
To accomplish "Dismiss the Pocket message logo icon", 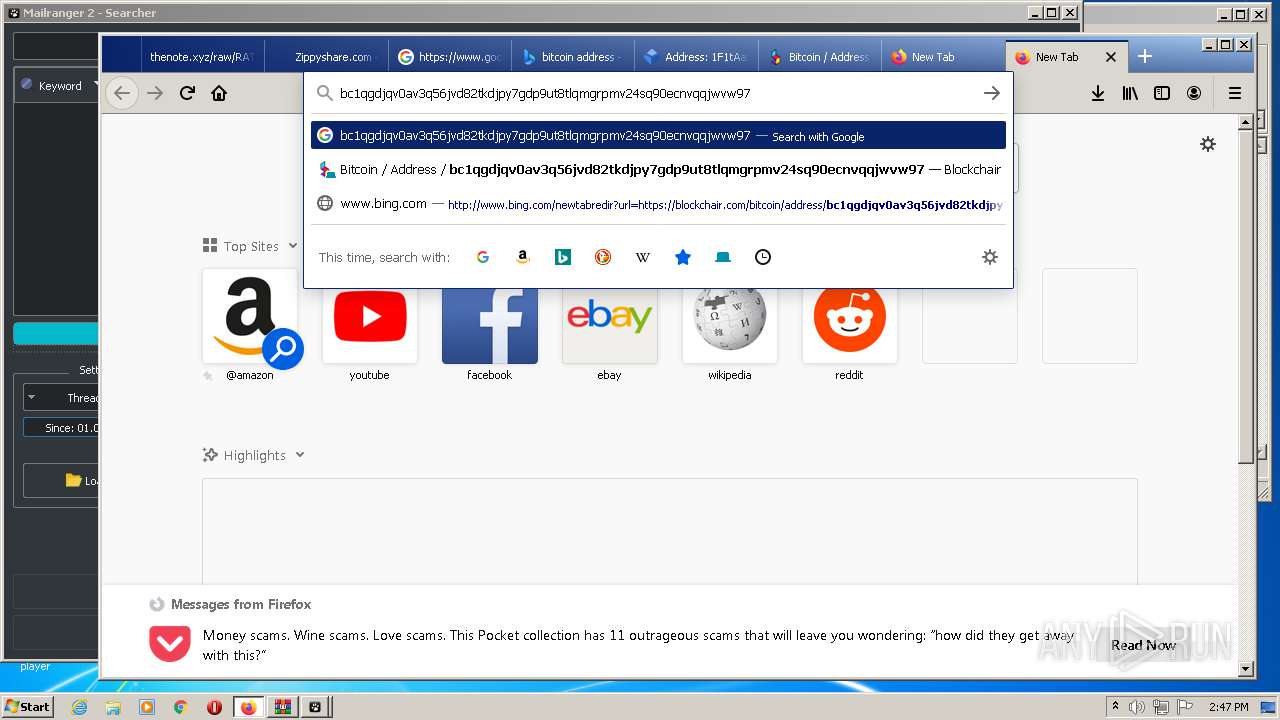I will pos(169,642).
